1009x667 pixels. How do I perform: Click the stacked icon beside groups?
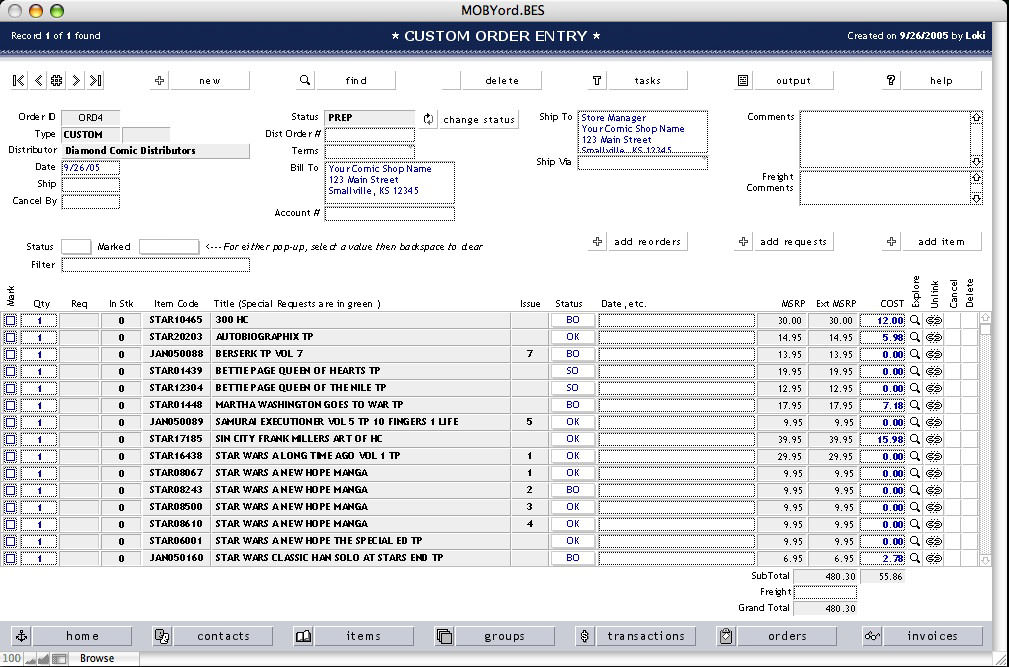[444, 636]
